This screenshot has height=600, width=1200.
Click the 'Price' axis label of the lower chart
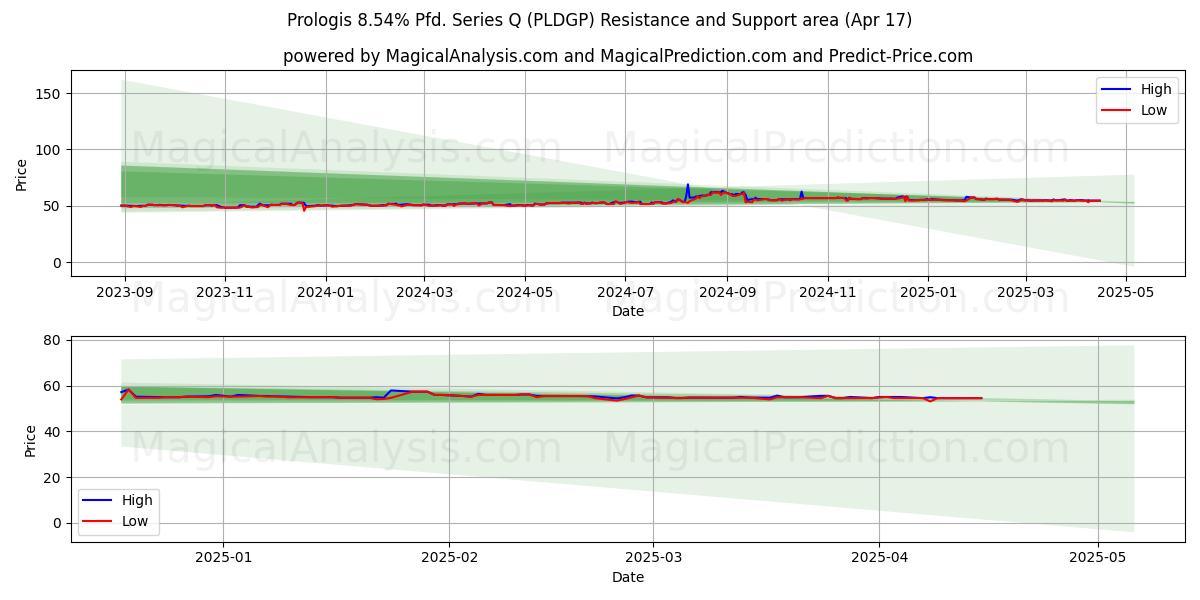pos(30,441)
